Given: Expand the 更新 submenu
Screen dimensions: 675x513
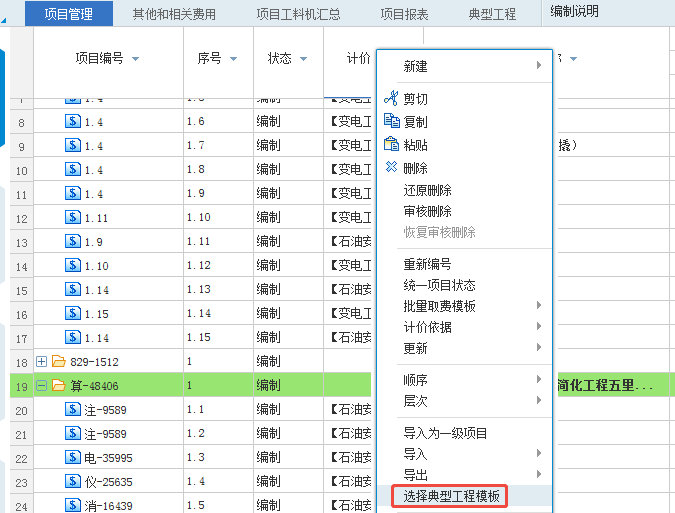Looking at the screenshot, I should point(539,348).
